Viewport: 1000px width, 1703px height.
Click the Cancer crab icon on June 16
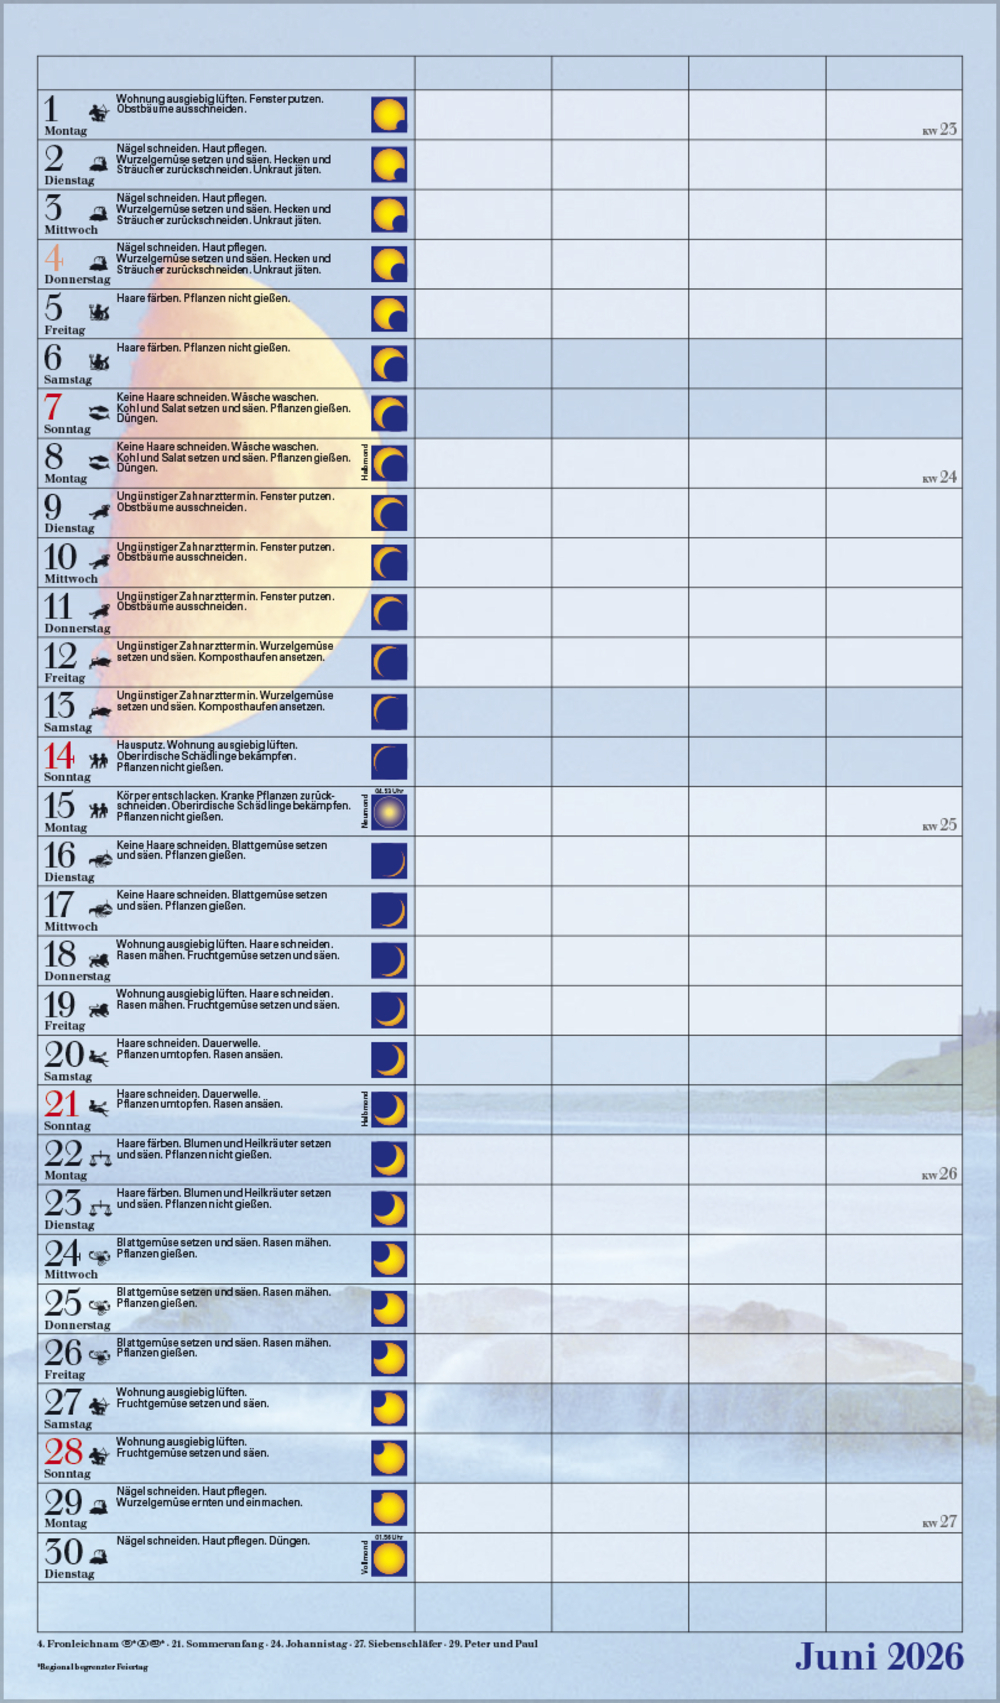coord(100,860)
